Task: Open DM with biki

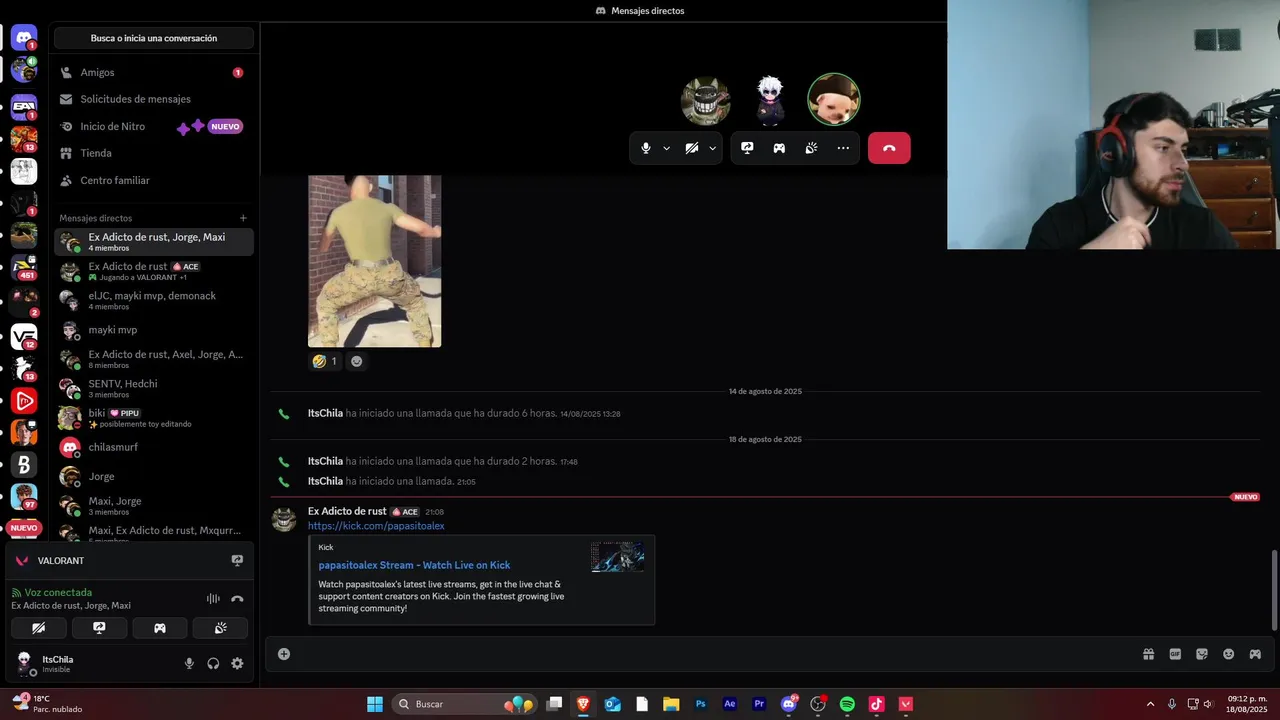Action: (154, 417)
